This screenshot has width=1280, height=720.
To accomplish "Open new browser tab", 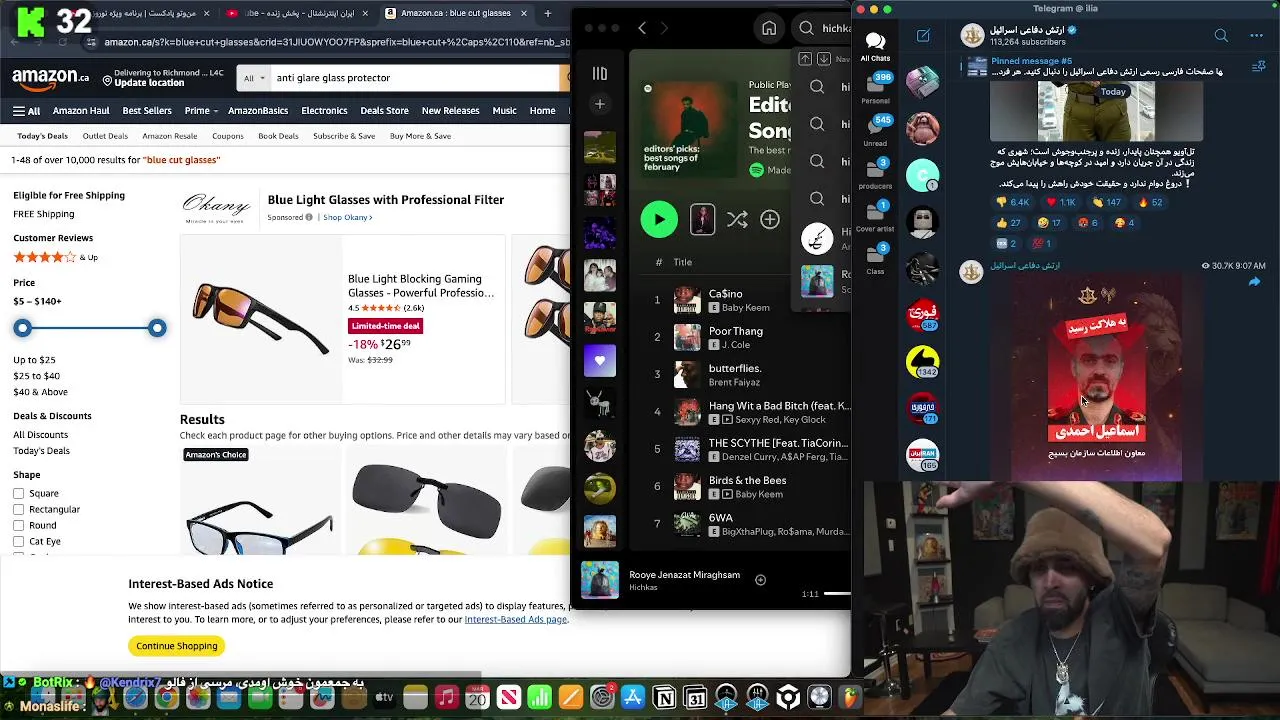I will pos(548,13).
